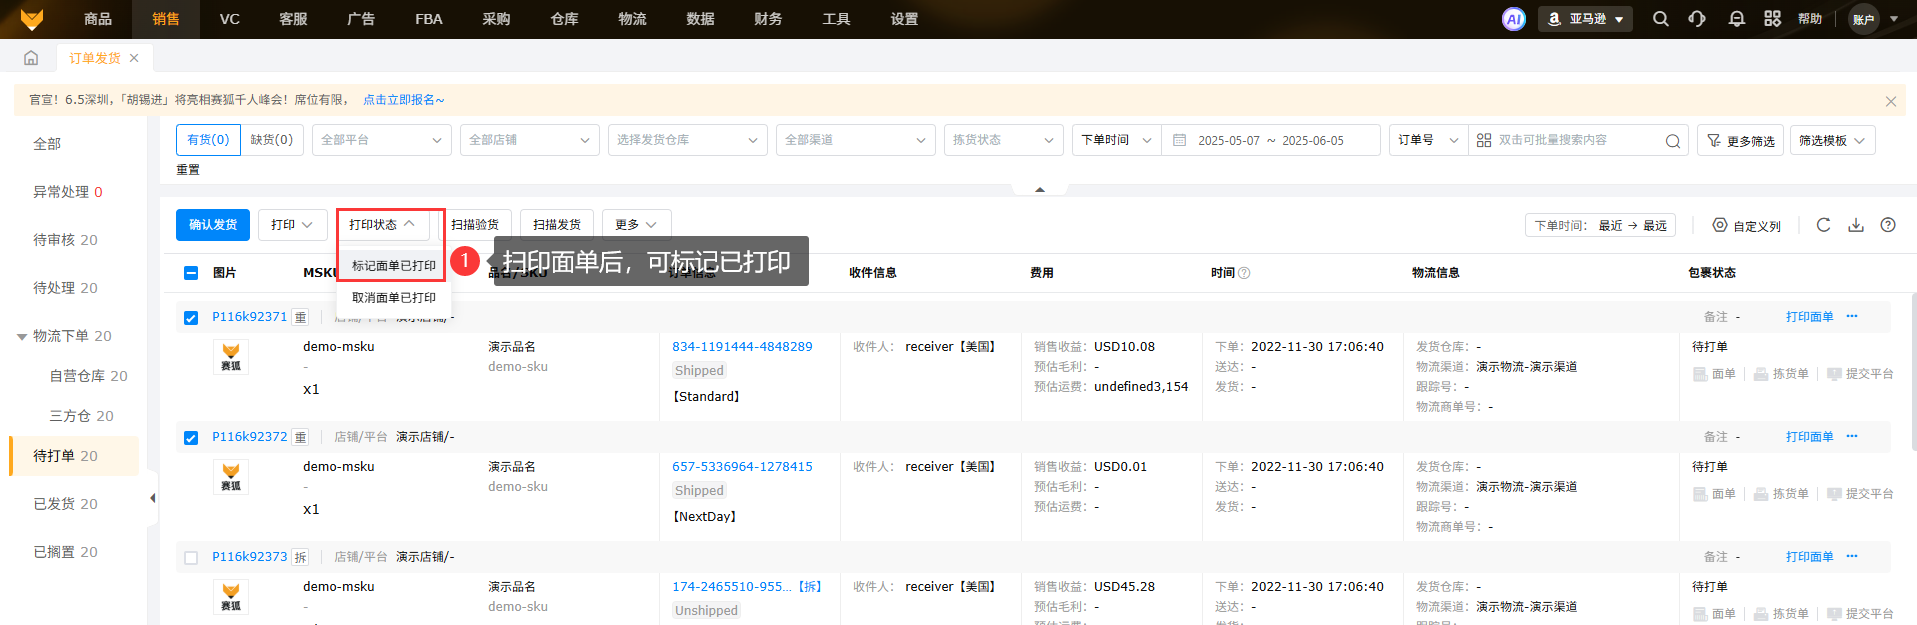Click the search icon in the order search box
The height and width of the screenshot is (625, 1917).
point(1673,141)
